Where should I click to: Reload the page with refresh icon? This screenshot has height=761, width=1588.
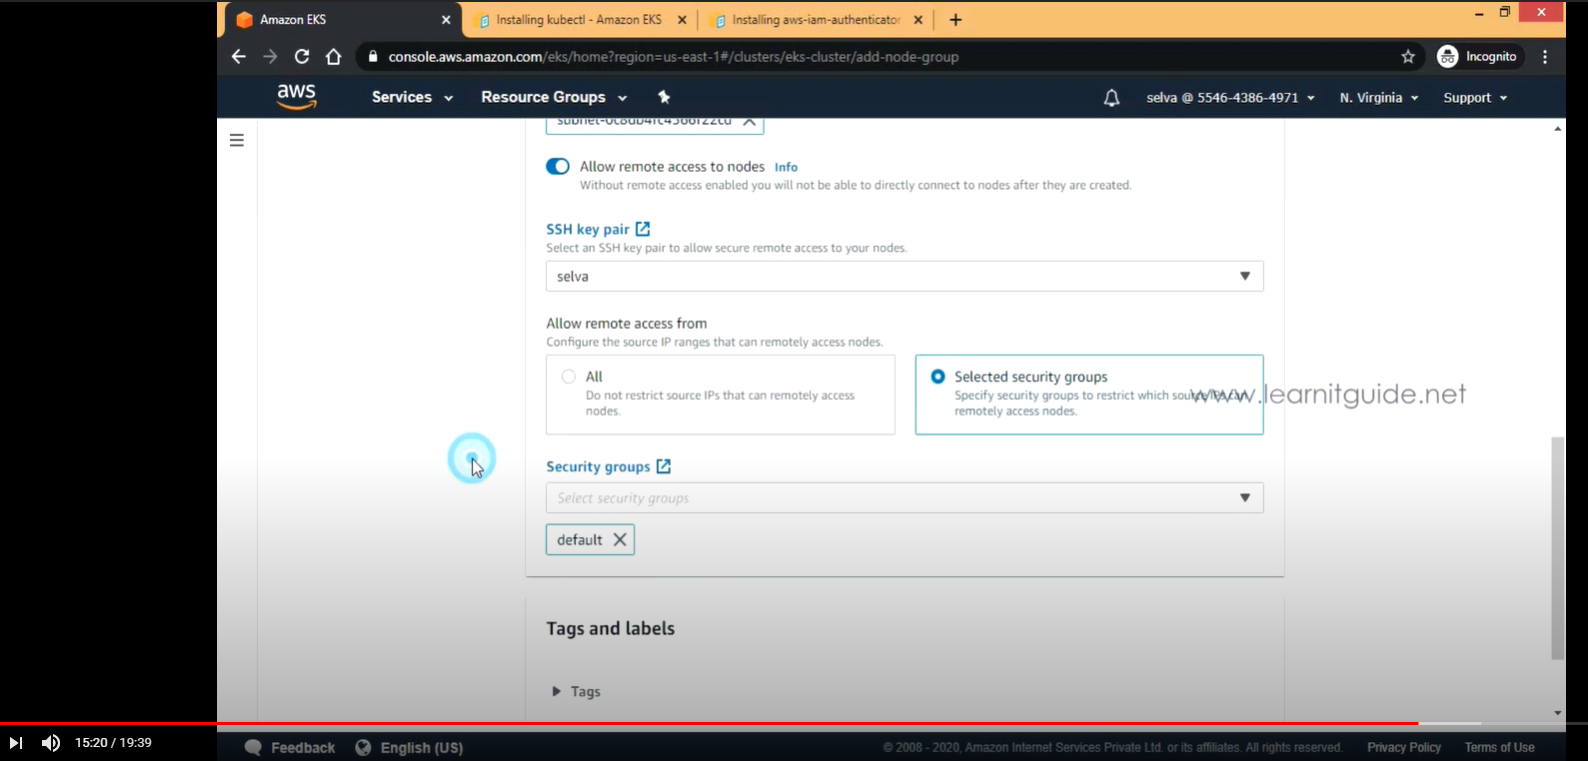point(302,57)
